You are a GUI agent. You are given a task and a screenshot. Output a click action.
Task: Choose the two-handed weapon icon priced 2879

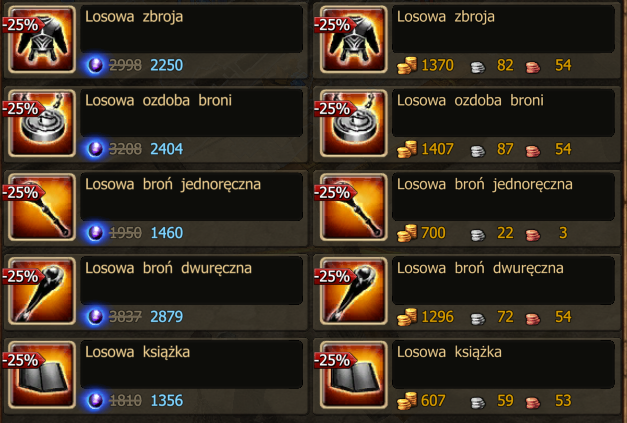click(42, 291)
